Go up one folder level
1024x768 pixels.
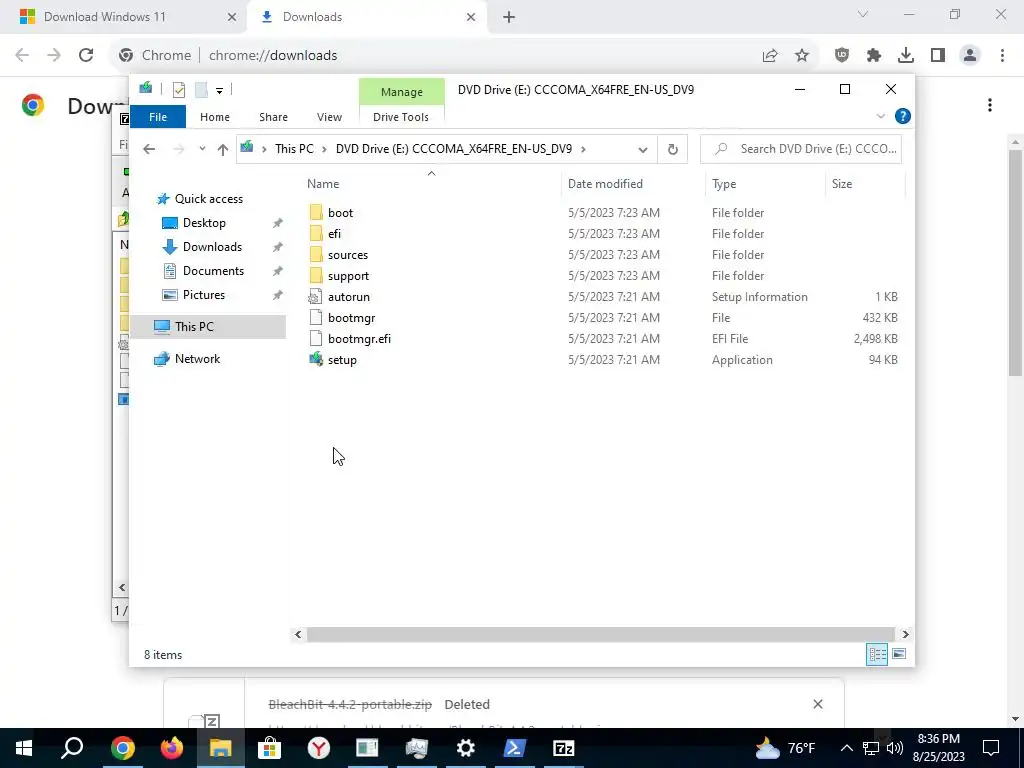point(223,149)
